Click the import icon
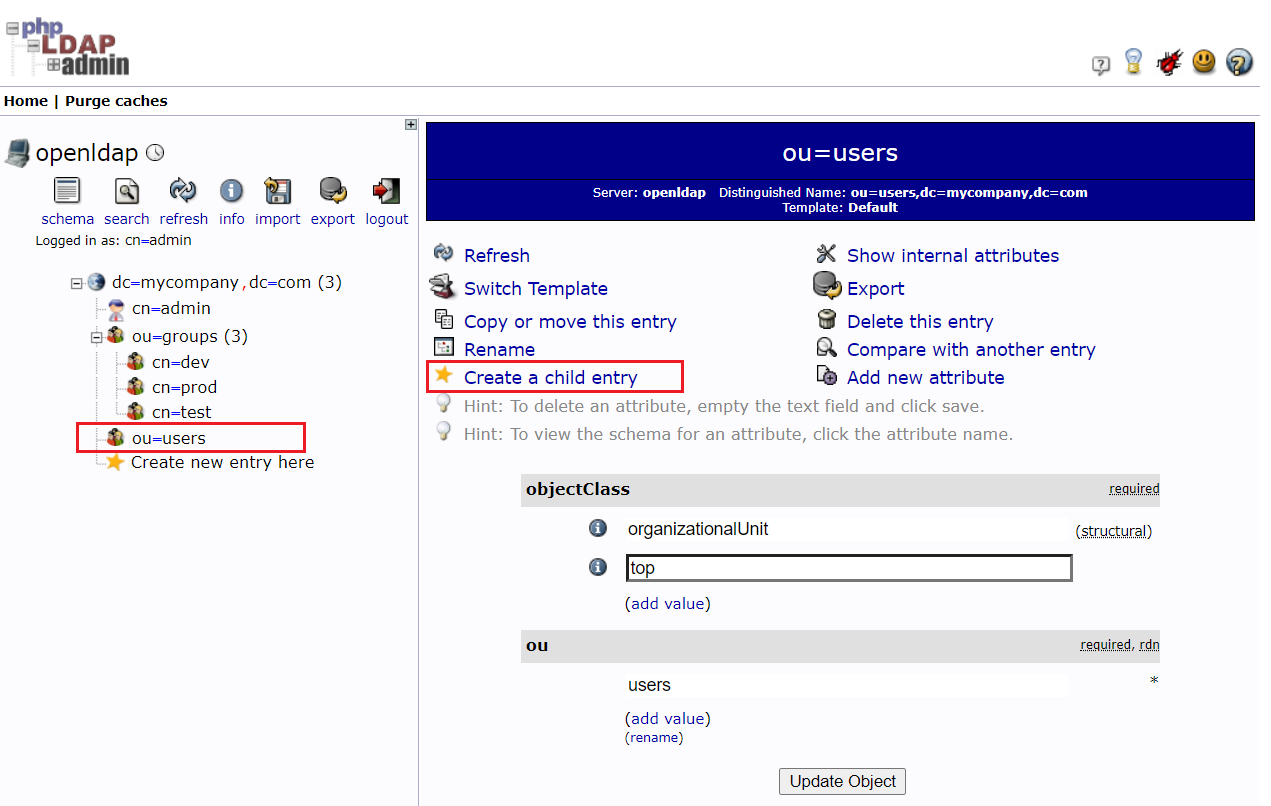 pyautogui.click(x=277, y=190)
